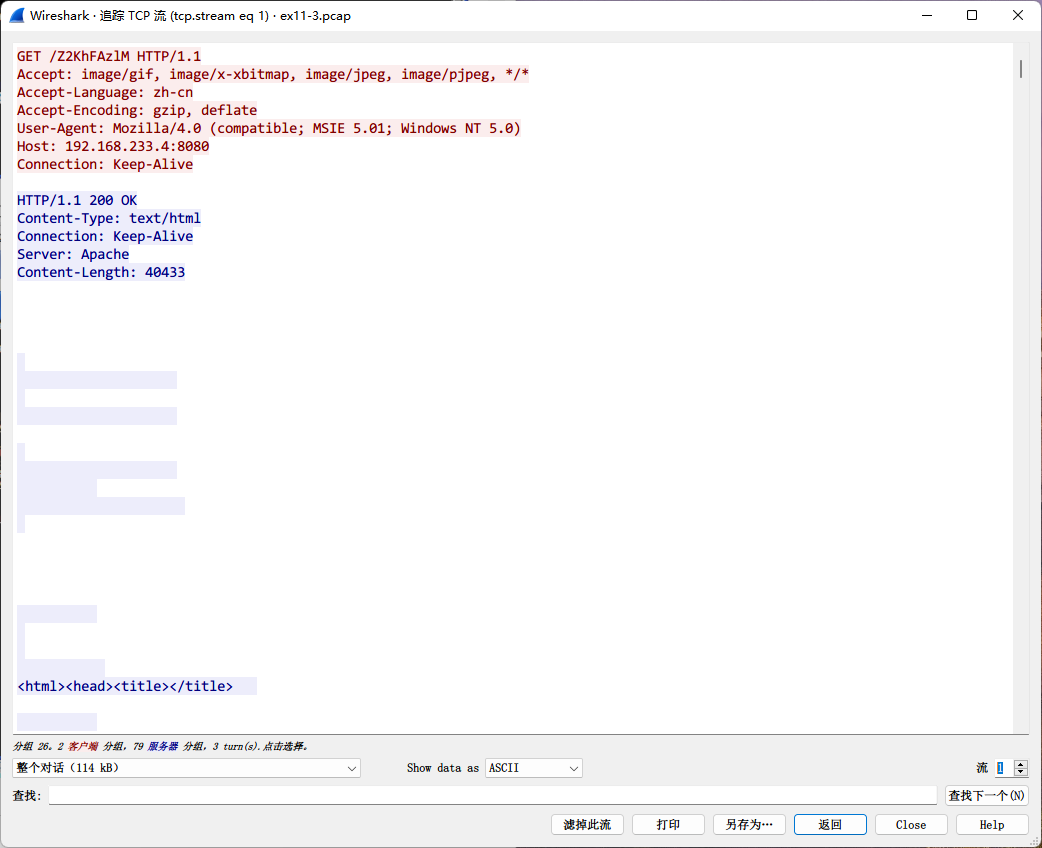Click the 滤掉此流 button
This screenshot has height=848, width=1042.
587,825
